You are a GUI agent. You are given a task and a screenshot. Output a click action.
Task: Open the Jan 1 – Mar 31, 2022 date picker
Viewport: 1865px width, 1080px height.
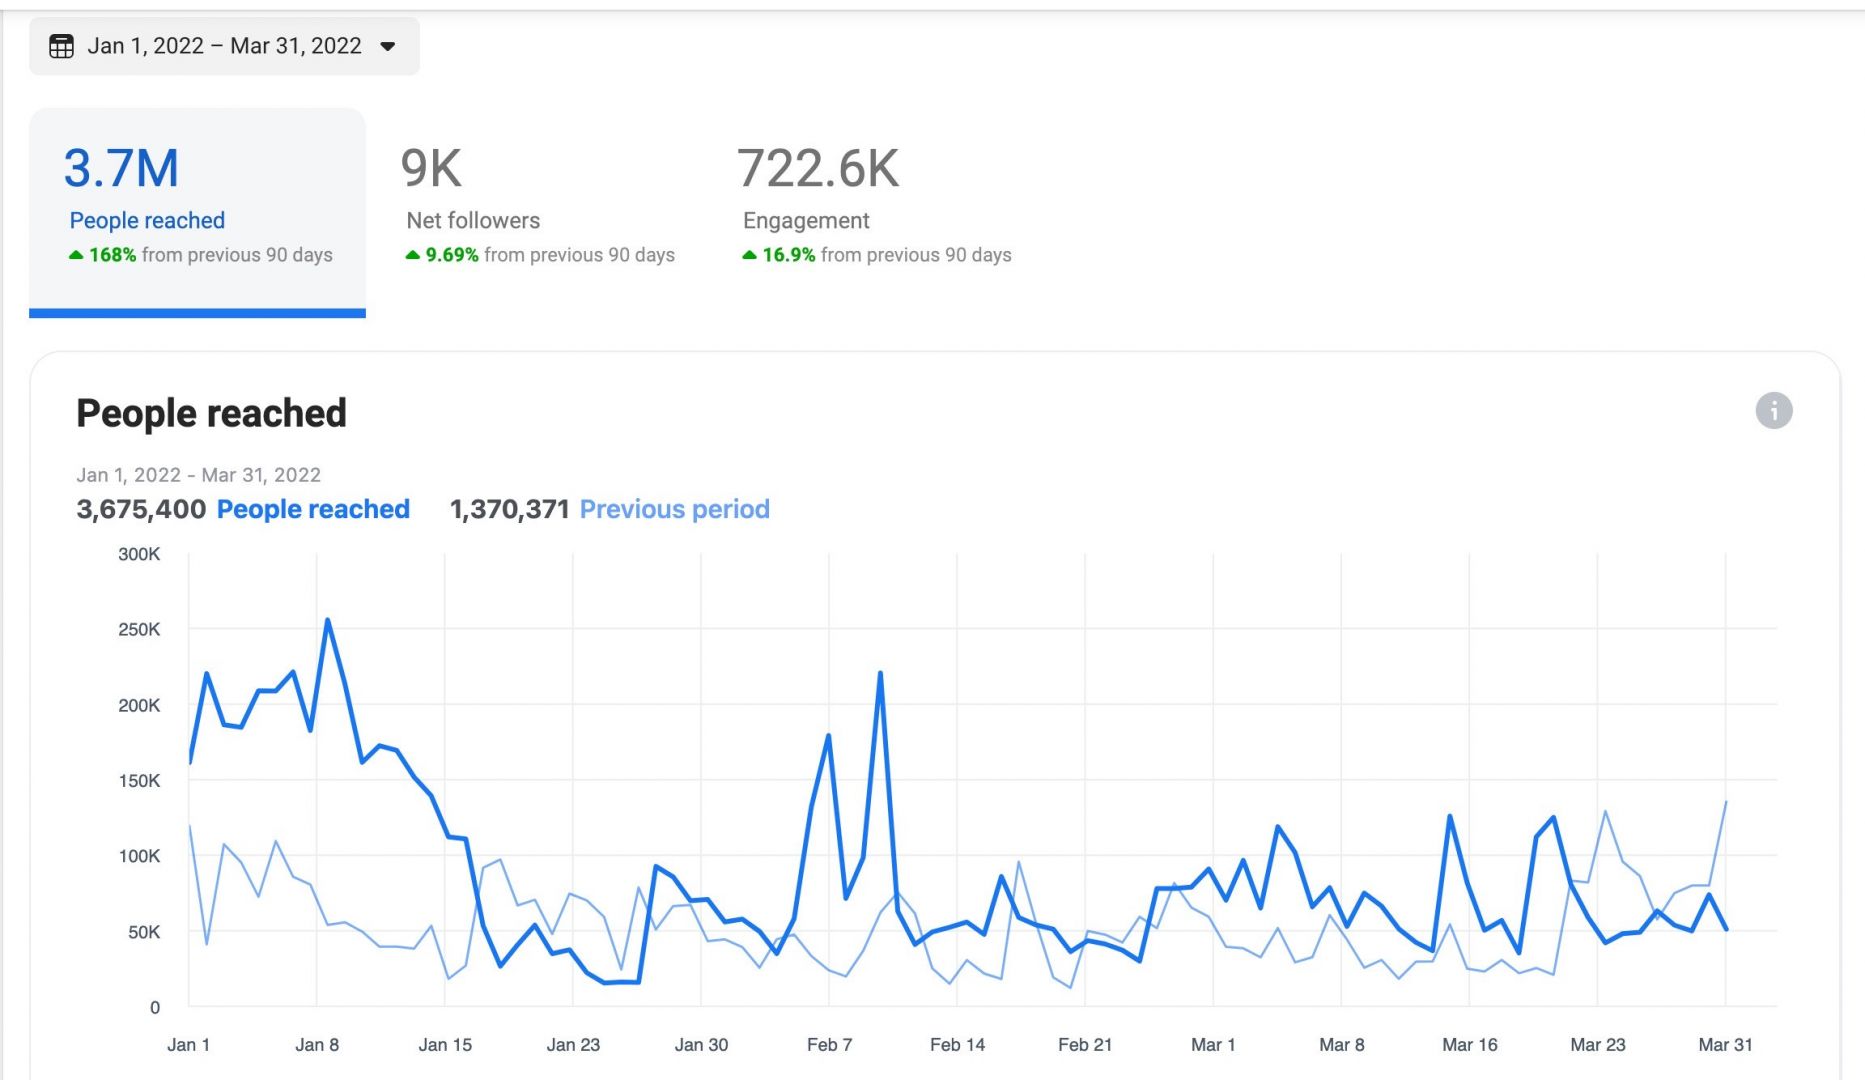point(224,46)
